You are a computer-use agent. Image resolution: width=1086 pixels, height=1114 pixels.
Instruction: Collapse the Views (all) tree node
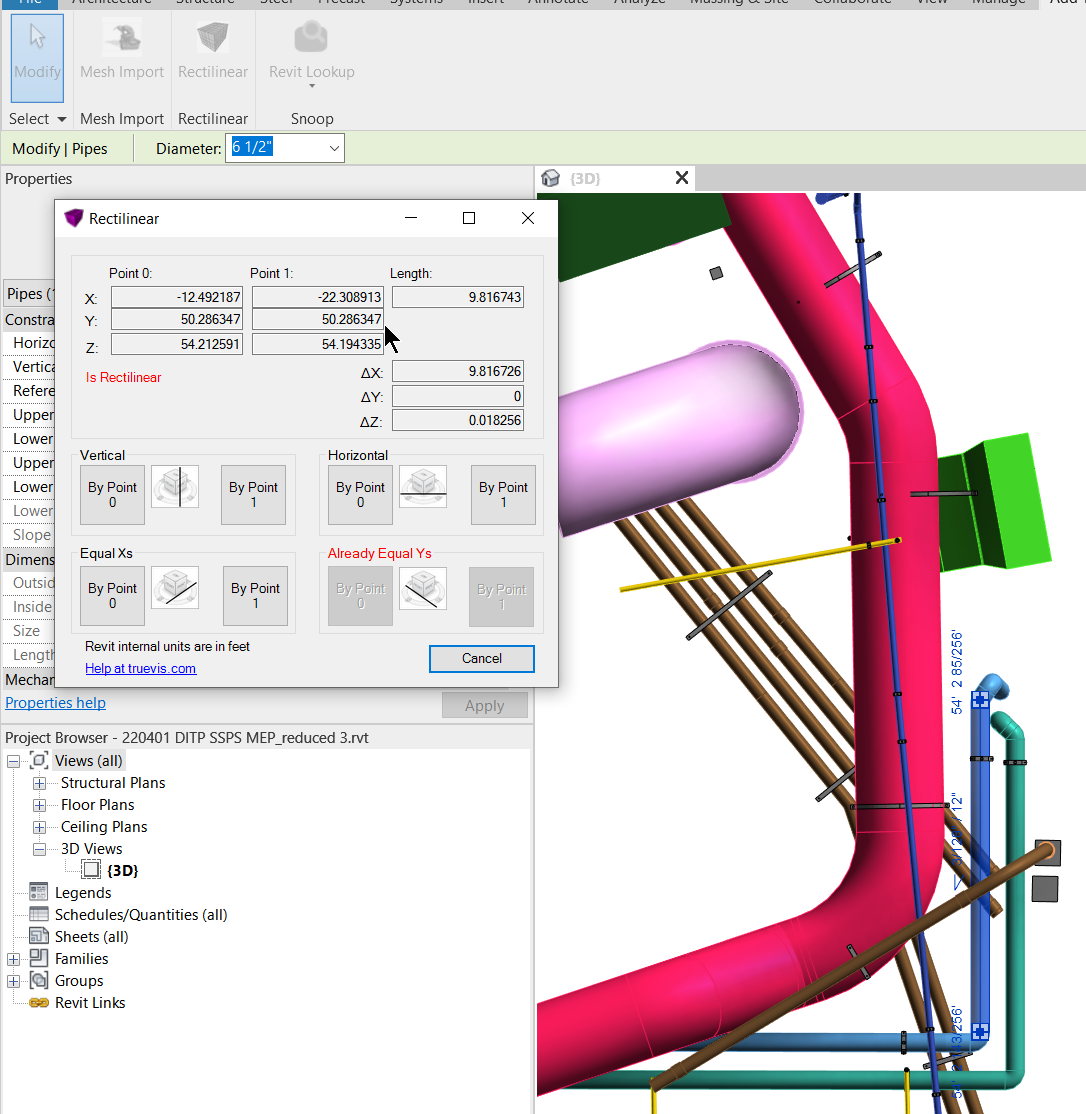tap(13, 761)
